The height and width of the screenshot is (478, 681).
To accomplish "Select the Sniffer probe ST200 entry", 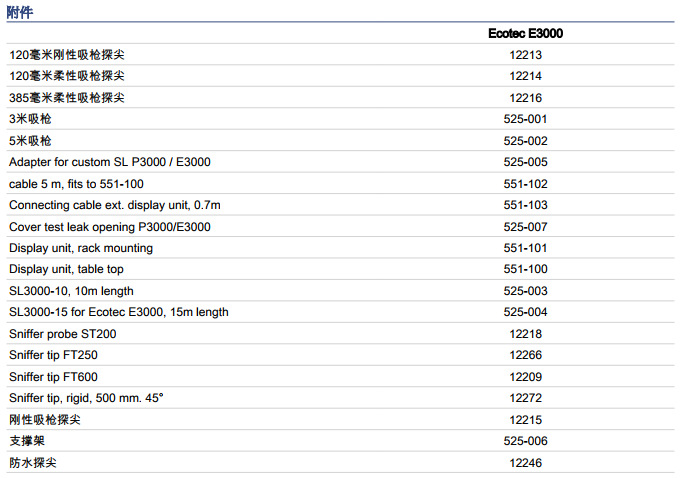I will (63, 333).
